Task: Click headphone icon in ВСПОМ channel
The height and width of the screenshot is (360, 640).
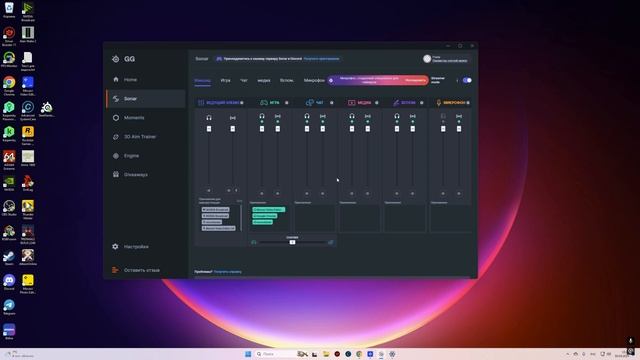Action: point(397,116)
